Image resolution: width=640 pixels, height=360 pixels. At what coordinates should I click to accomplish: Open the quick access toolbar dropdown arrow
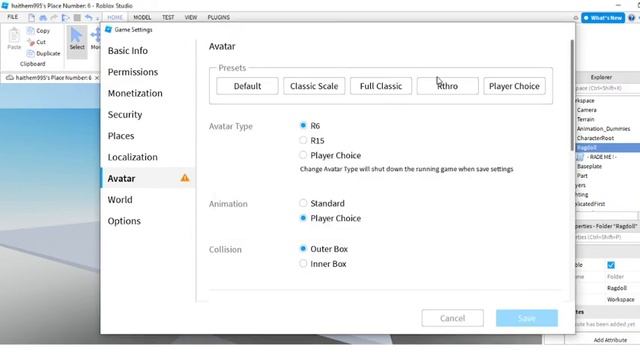click(x=97, y=18)
